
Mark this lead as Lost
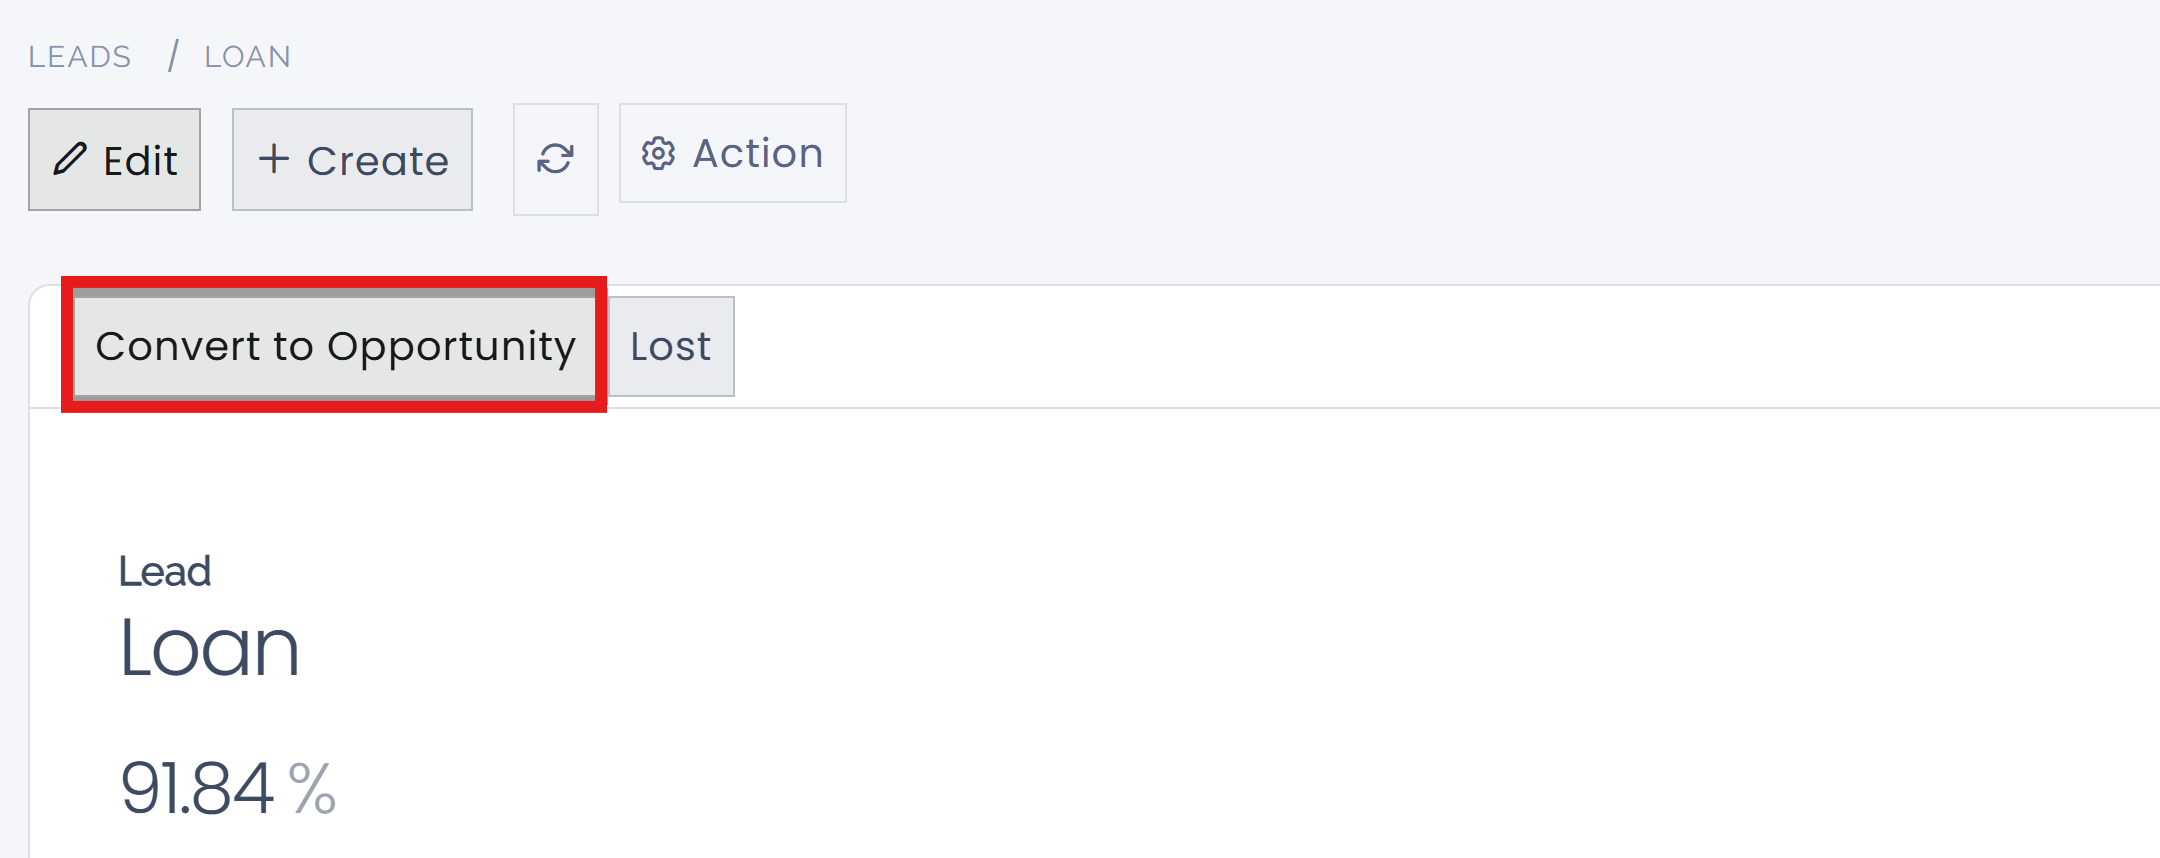tap(670, 346)
